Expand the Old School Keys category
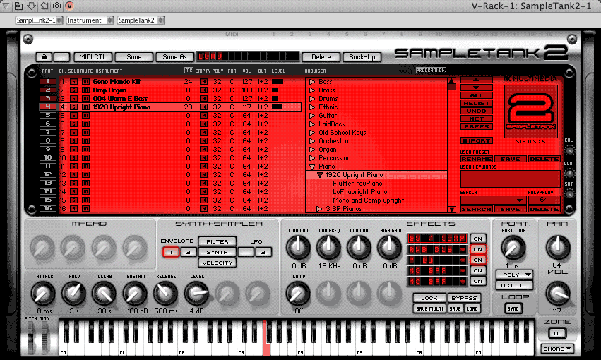 312,133
